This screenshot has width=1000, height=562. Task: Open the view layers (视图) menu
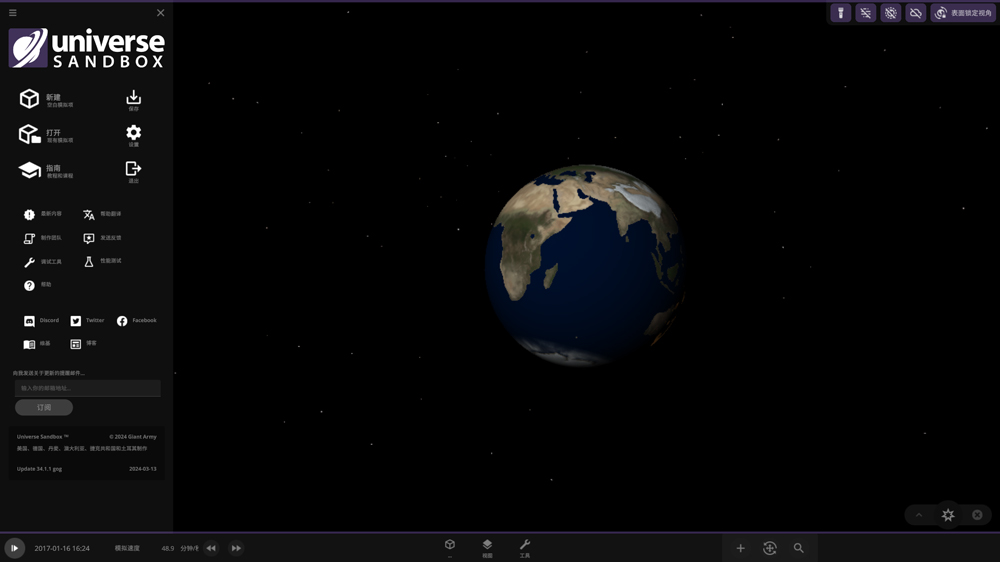click(x=487, y=547)
